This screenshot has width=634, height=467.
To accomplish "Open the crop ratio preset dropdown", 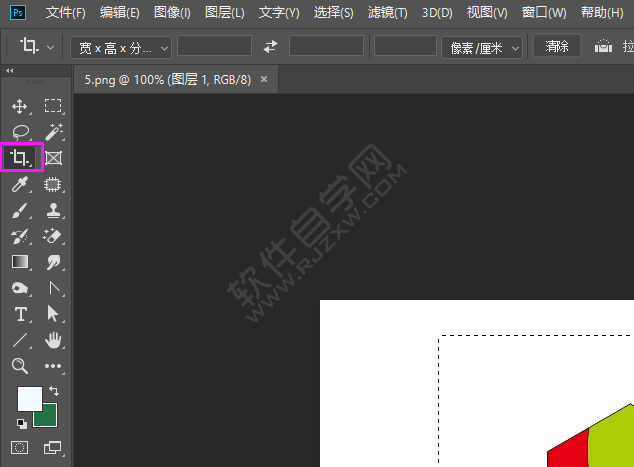I will coord(121,47).
